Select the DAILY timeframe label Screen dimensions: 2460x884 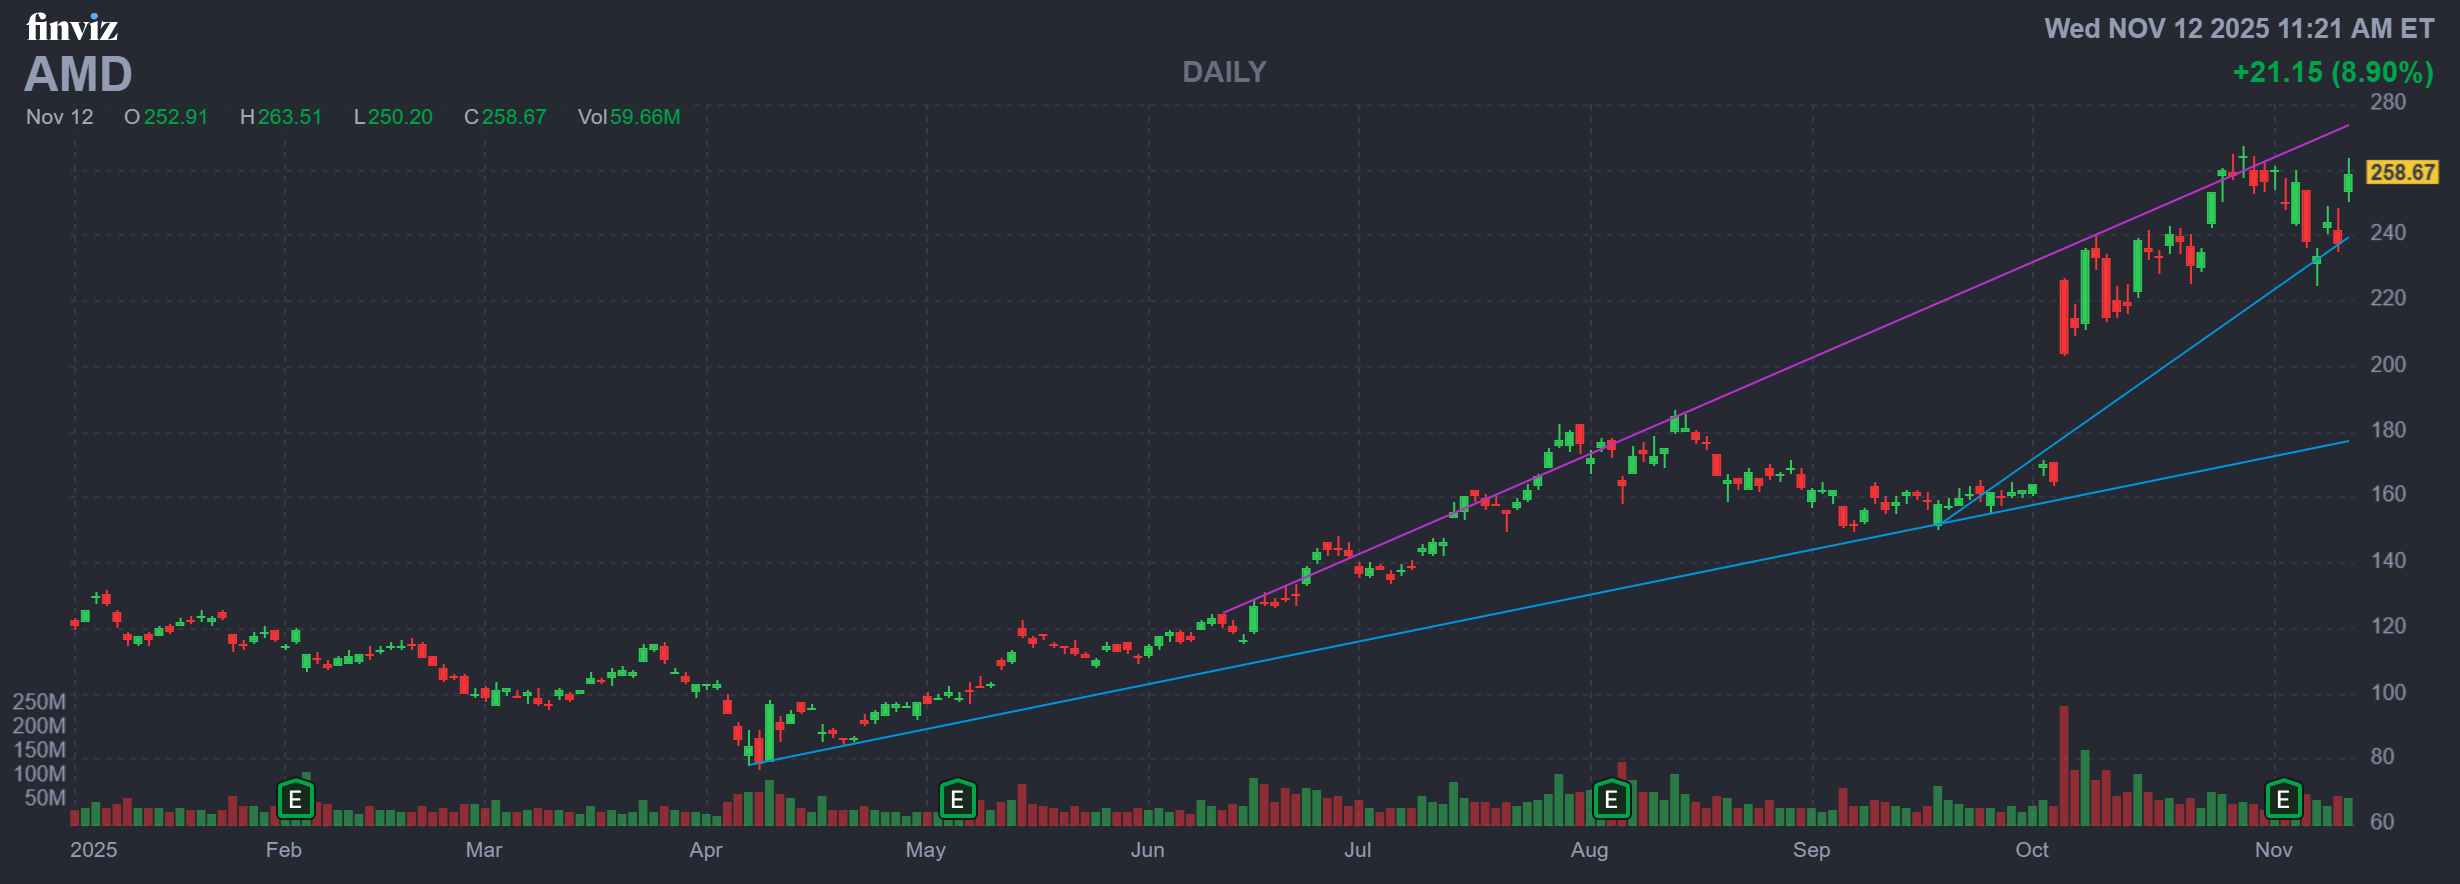(x=1224, y=72)
